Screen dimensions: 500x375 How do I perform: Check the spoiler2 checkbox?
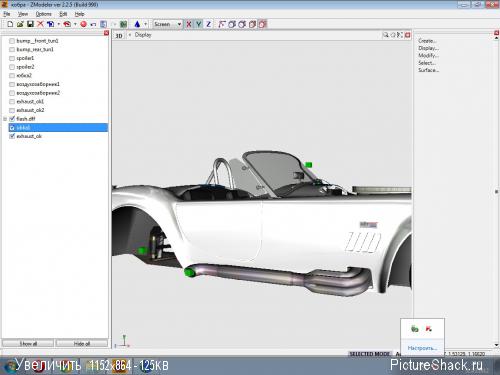tap(12, 67)
